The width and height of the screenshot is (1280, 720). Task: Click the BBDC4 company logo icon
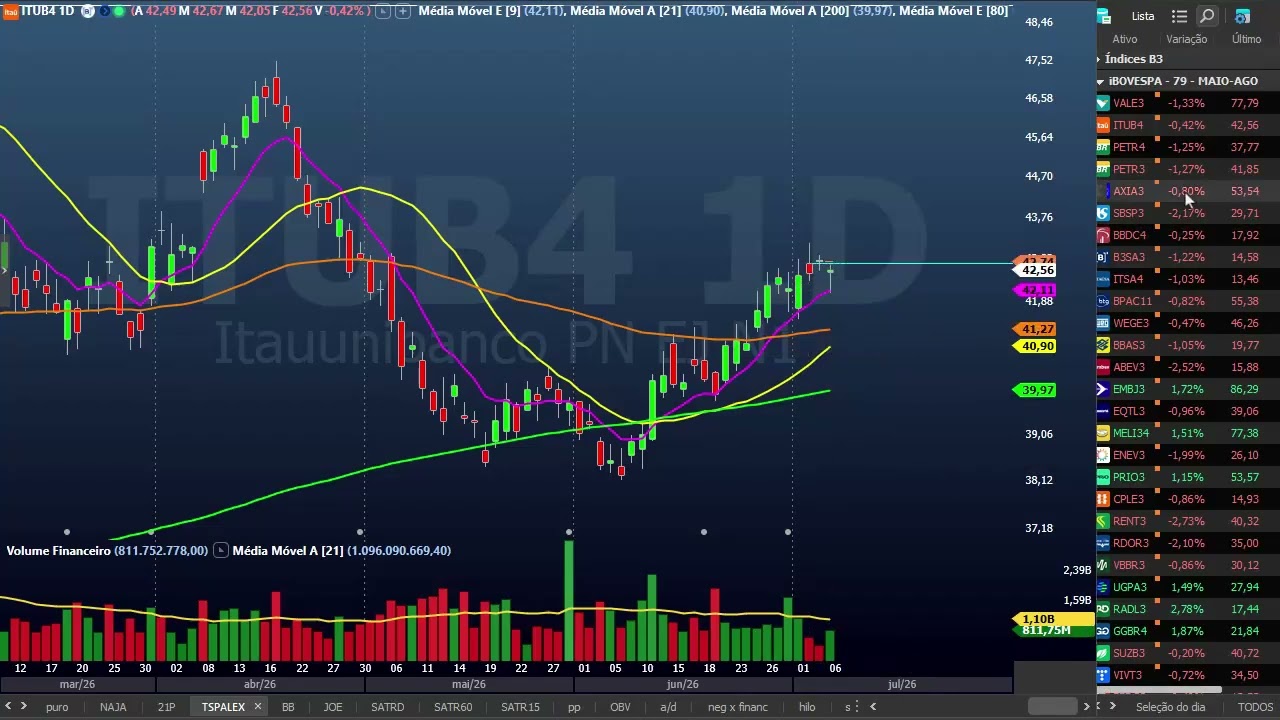(x=1103, y=235)
